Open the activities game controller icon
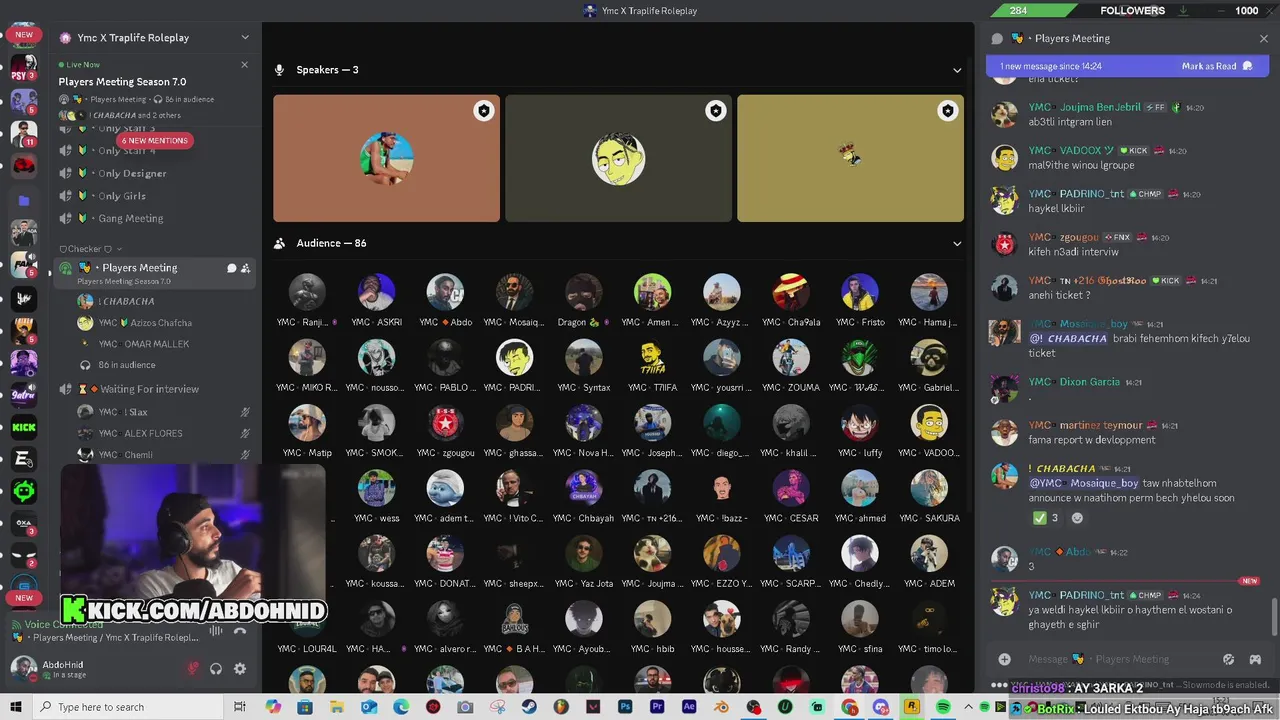Screen dimensions: 1280x720 [x=1255, y=659]
